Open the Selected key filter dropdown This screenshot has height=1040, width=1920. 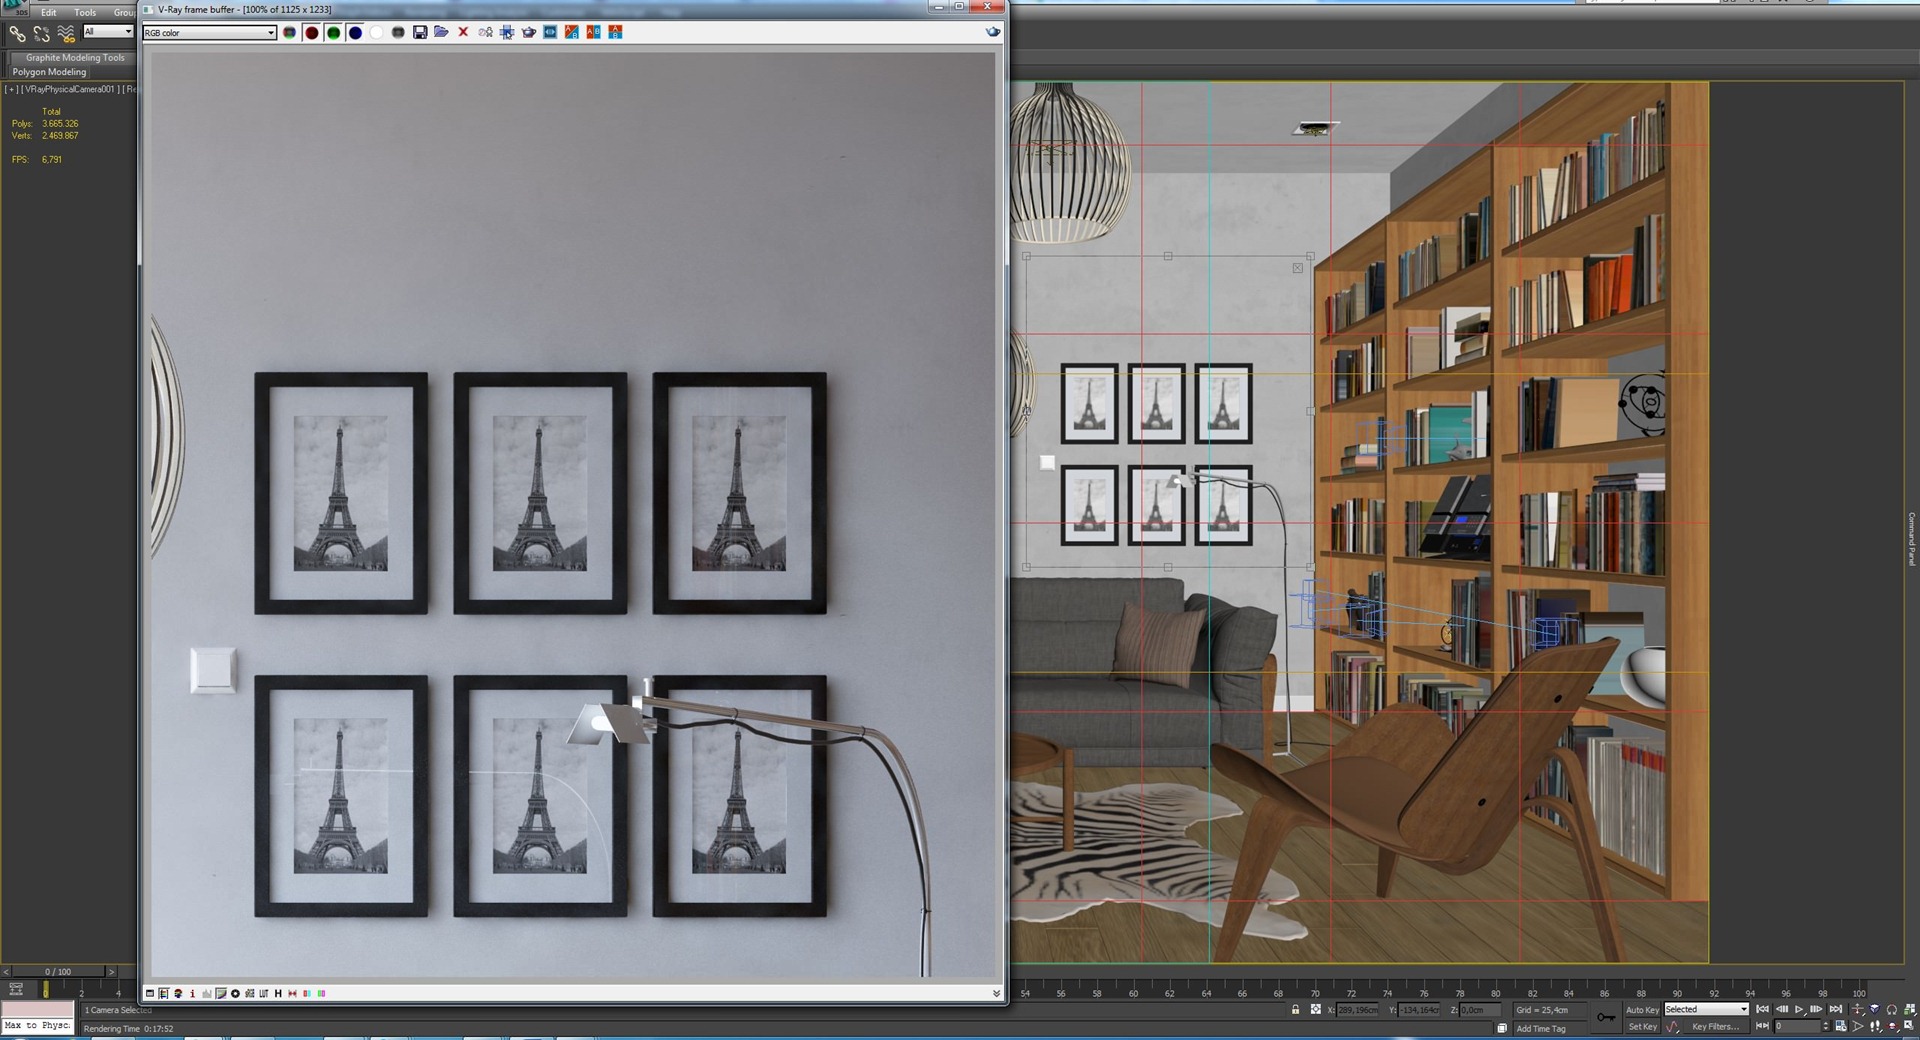coord(1706,1009)
